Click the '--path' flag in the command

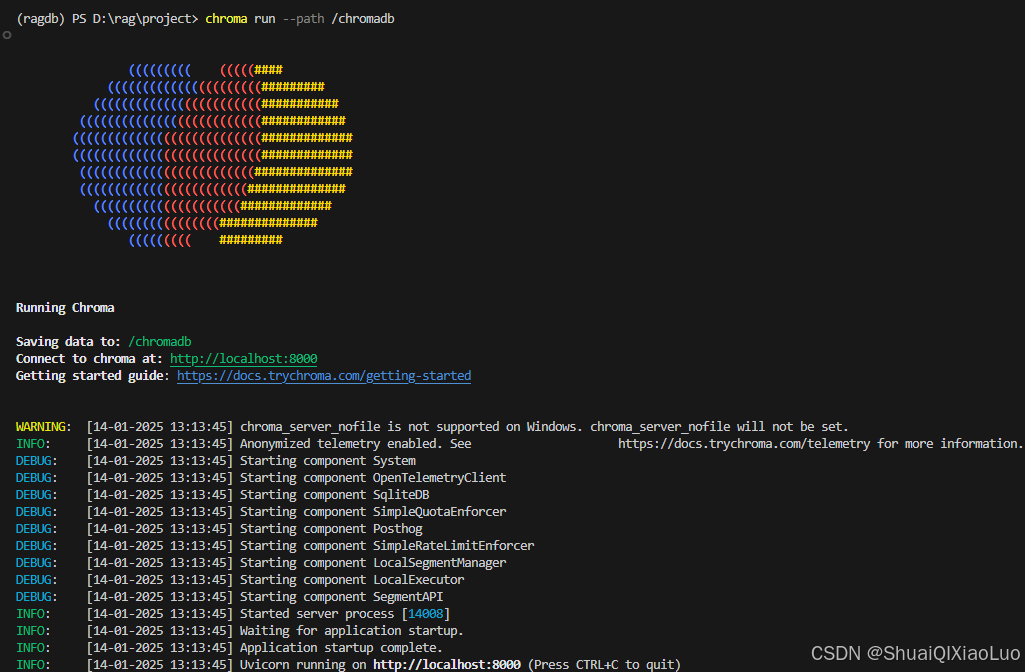coord(303,18)
